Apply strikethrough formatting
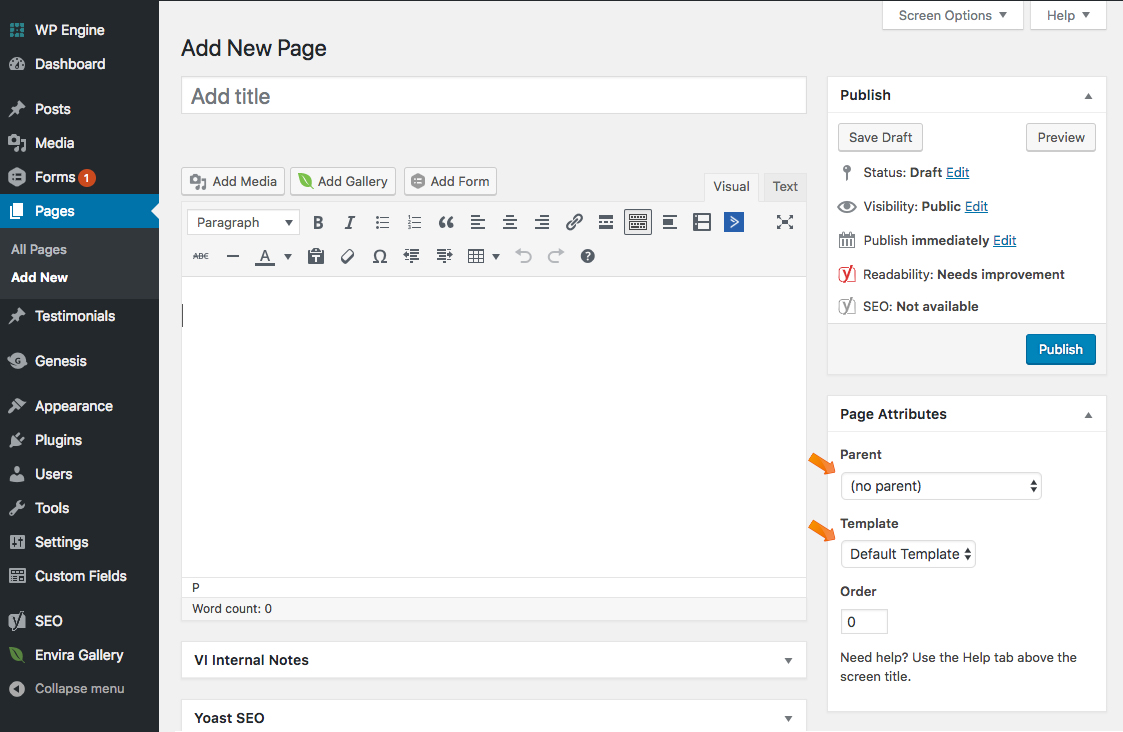The width and height of the screenshot is (1123, 732). click(201, 256)
